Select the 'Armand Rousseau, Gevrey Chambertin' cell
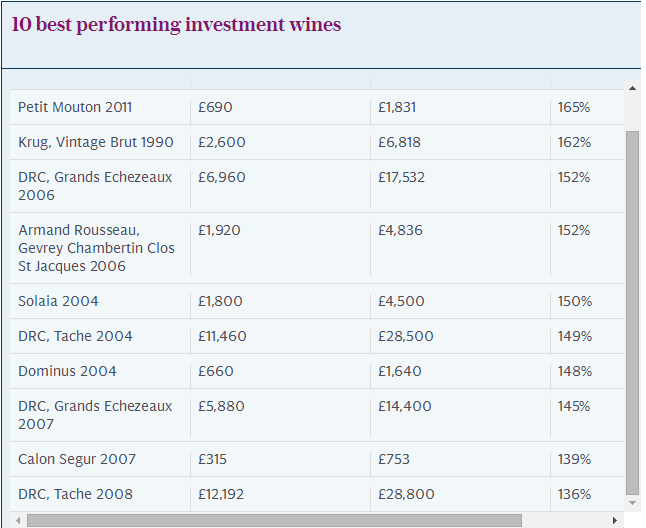The height and width of the screenshot is (528, 646). 100,248
